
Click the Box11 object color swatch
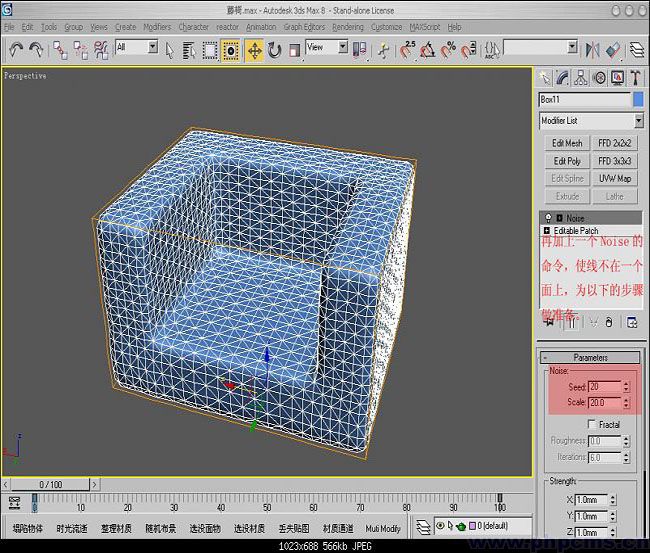[x=638, y=100]
